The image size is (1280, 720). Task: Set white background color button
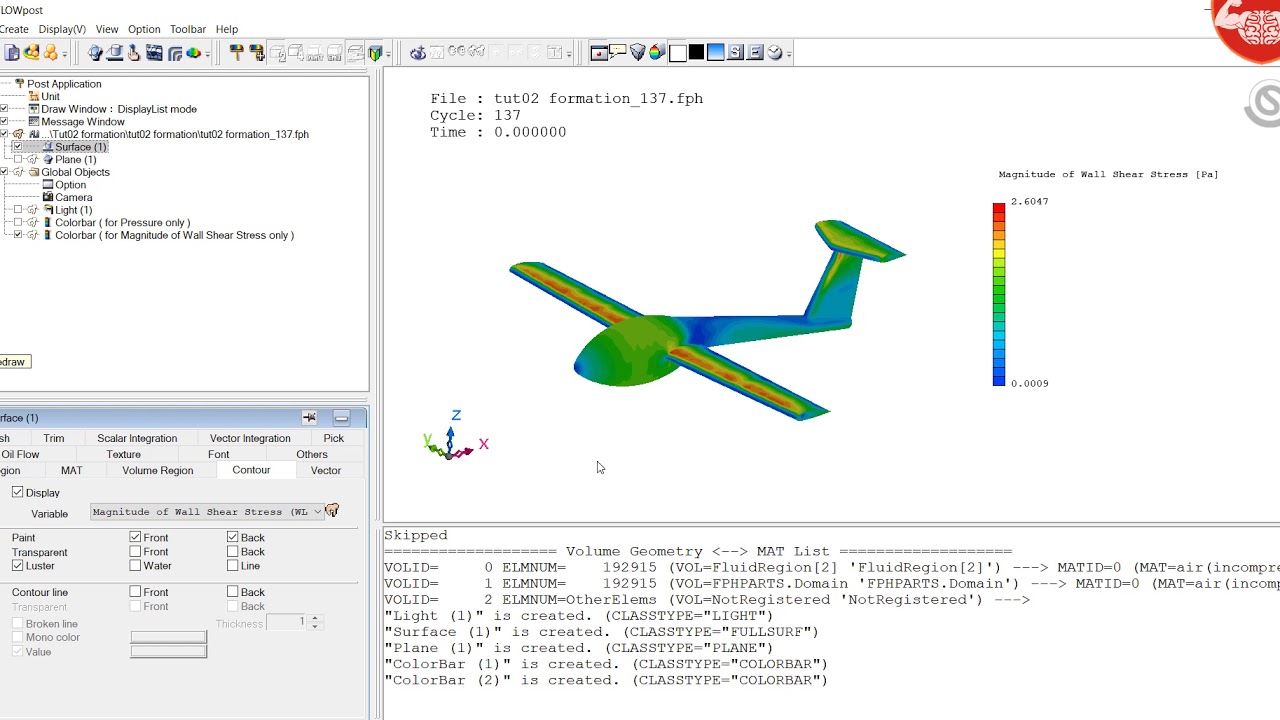[677, 53]
